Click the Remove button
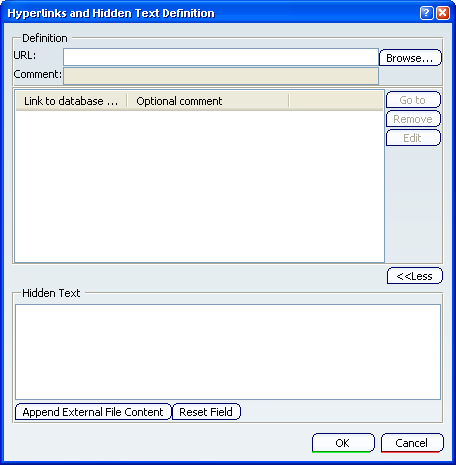456x465 pixels. coord(413,119)
